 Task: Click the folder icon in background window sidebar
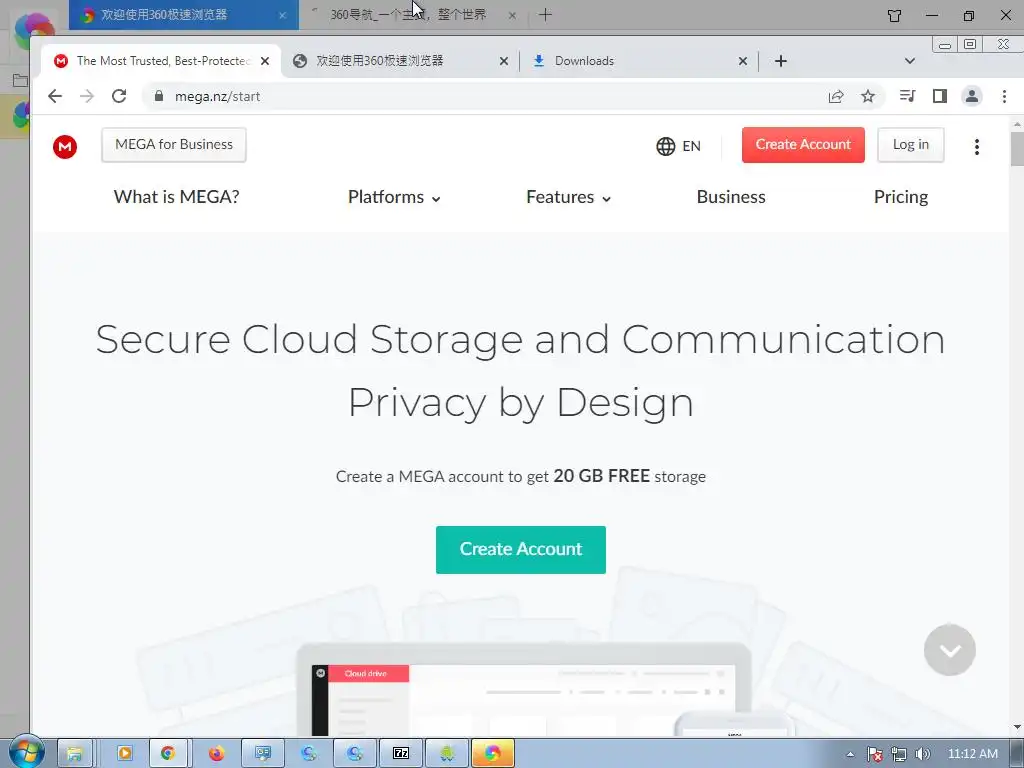click(20, 80)
